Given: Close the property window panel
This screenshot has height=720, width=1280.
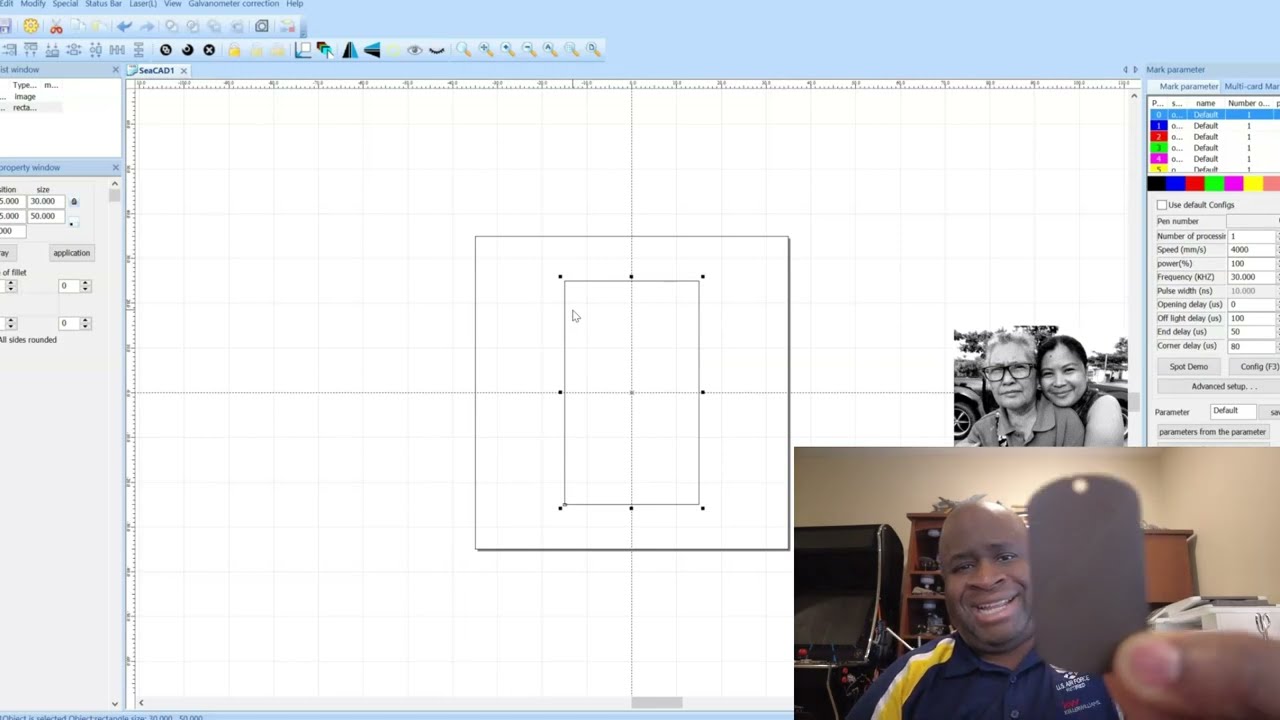Looking at the screenshot, I should click(x=115, y=167).
